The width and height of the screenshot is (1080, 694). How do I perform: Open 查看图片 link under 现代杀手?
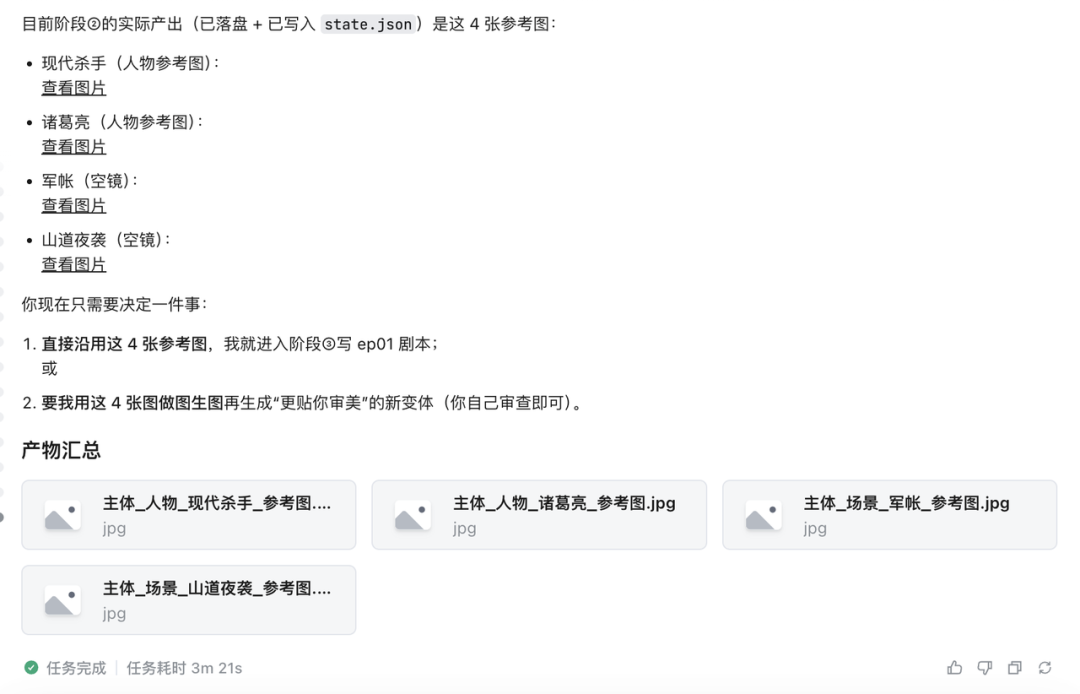tap(73, 87)
